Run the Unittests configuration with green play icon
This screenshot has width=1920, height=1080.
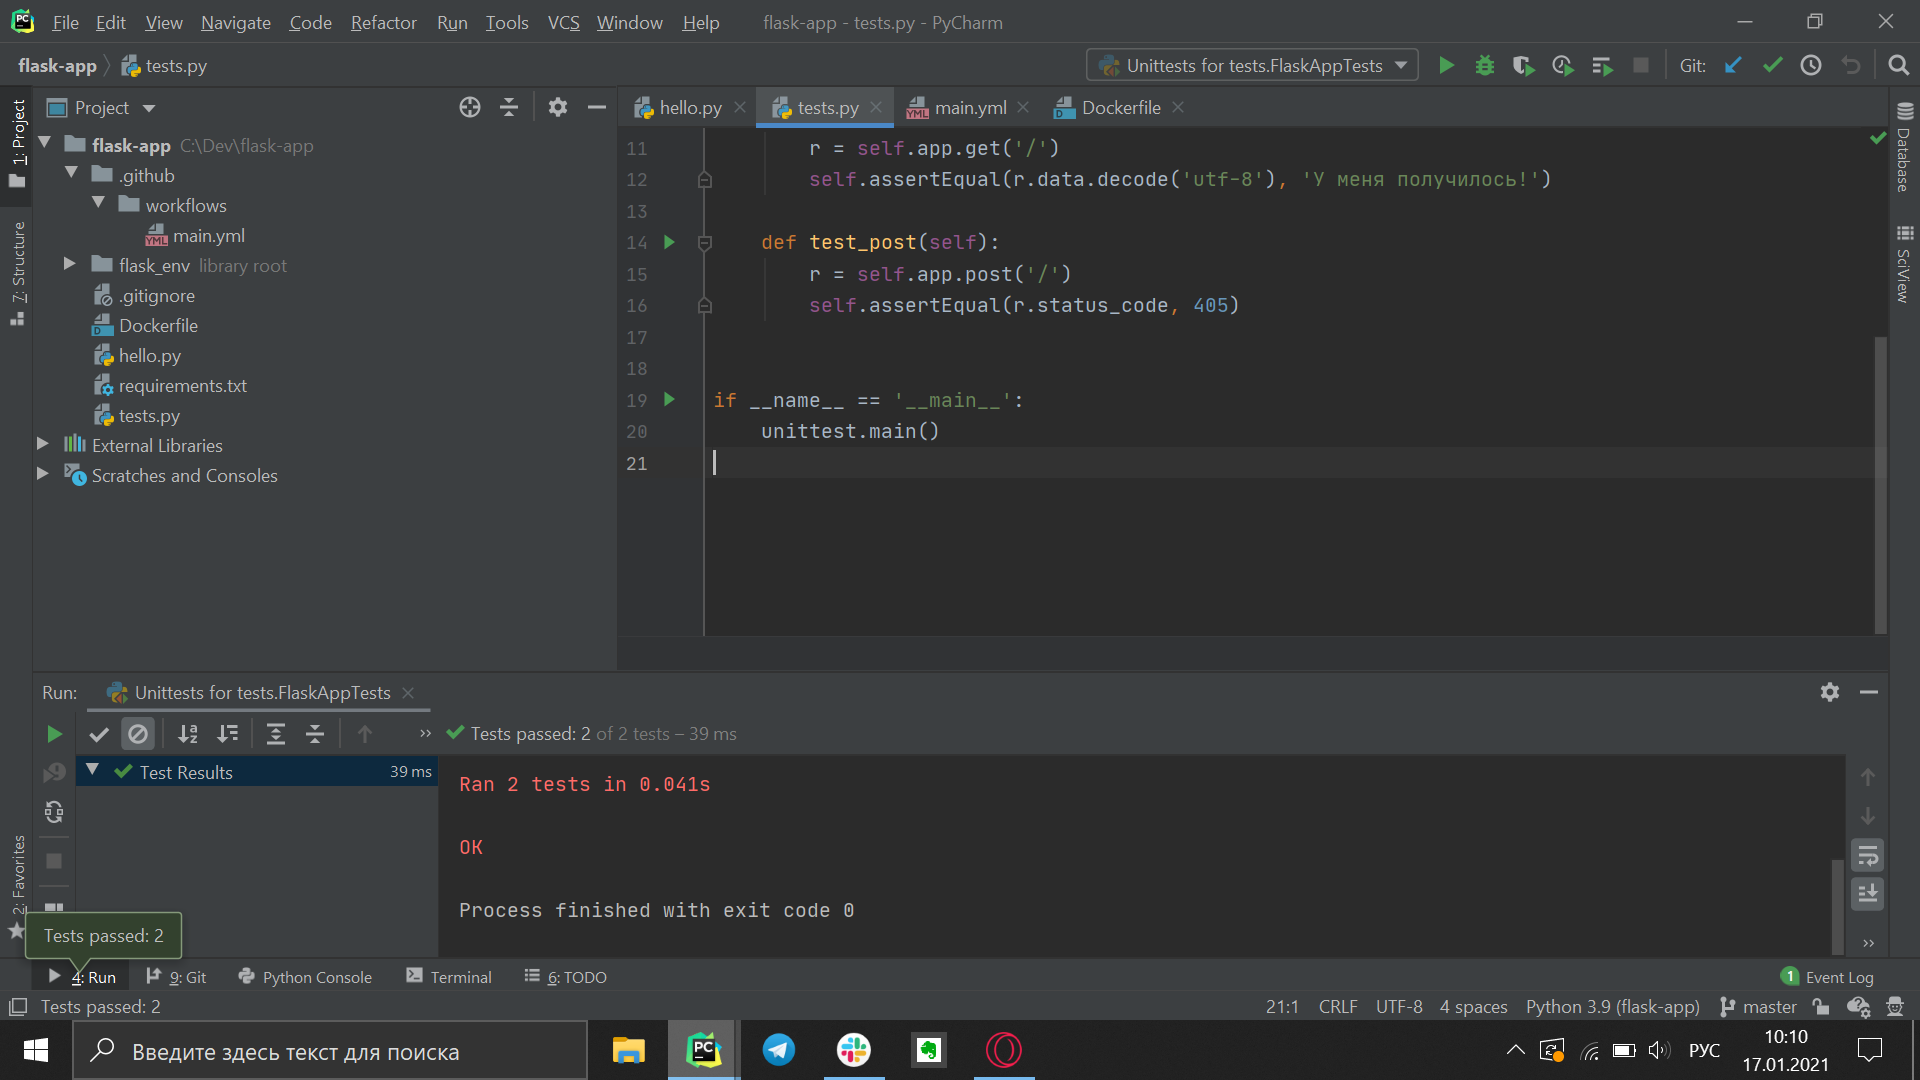tap(1446, 66)
